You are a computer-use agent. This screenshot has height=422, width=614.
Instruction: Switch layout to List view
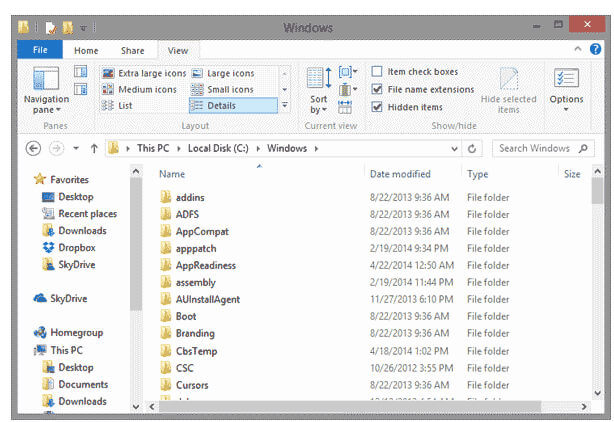(117, 106)
